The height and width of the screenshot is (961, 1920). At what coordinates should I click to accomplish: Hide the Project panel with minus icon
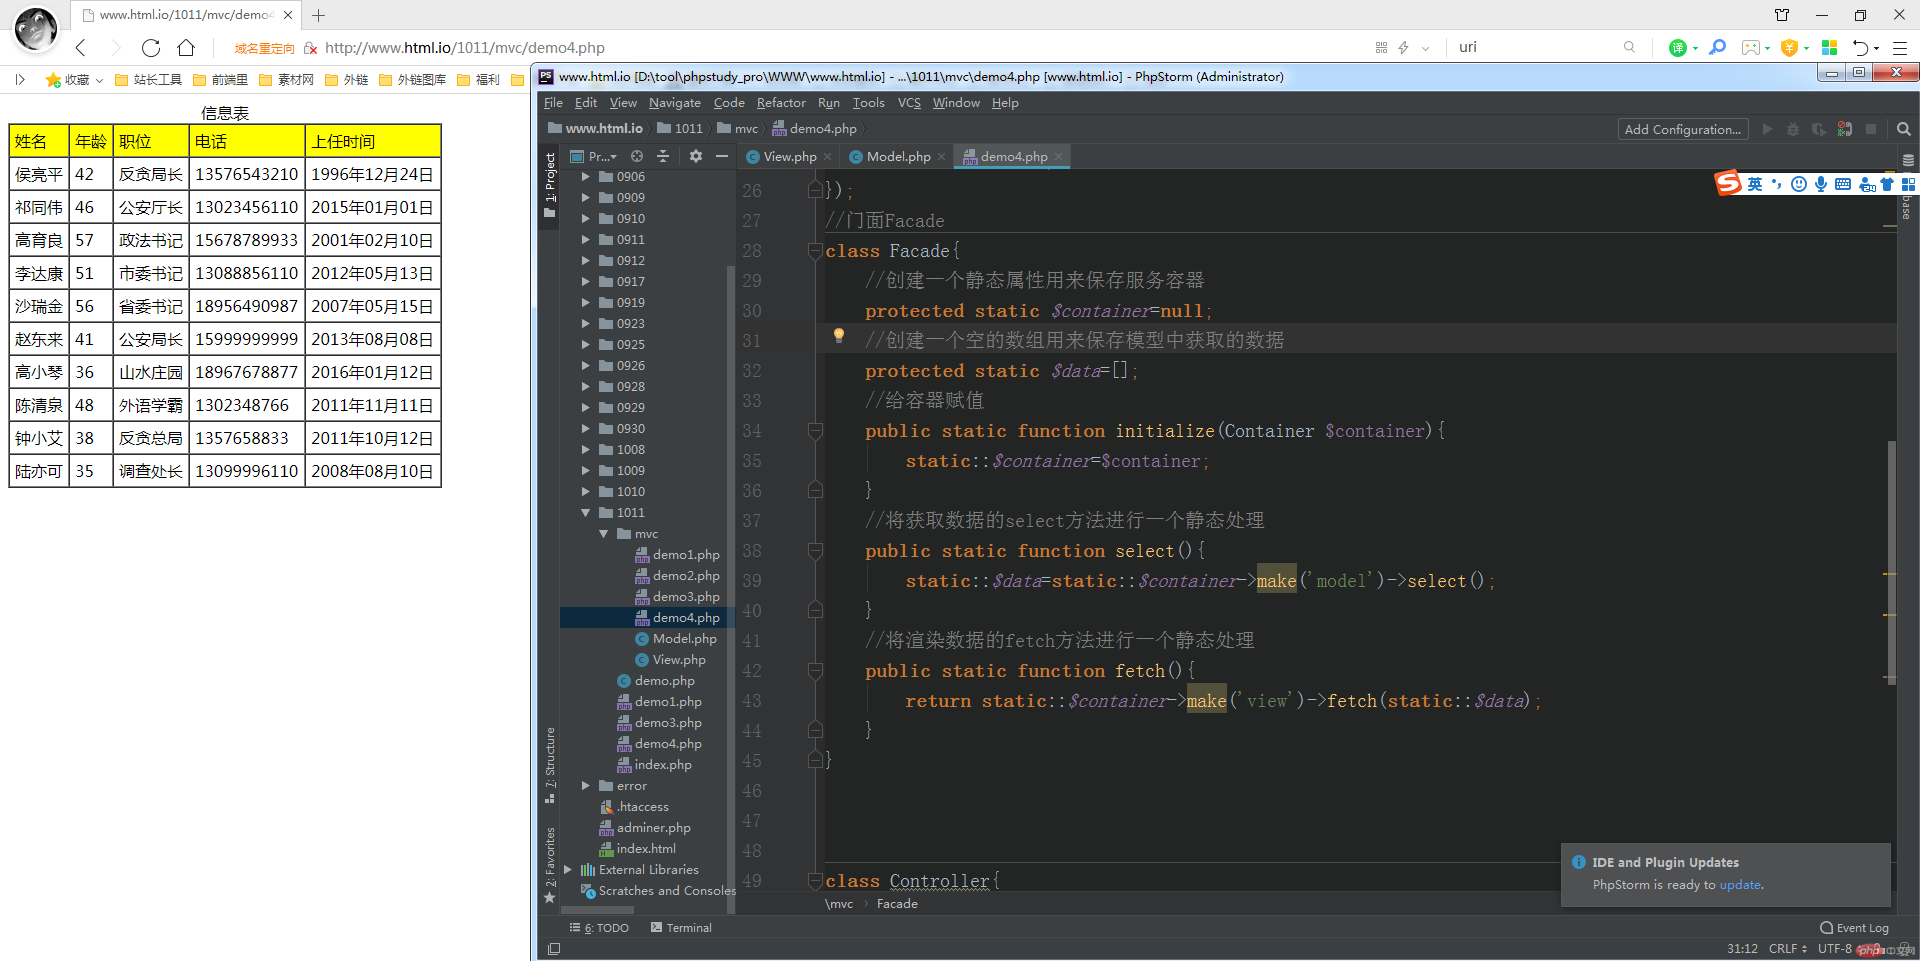[x=721, y=156]
